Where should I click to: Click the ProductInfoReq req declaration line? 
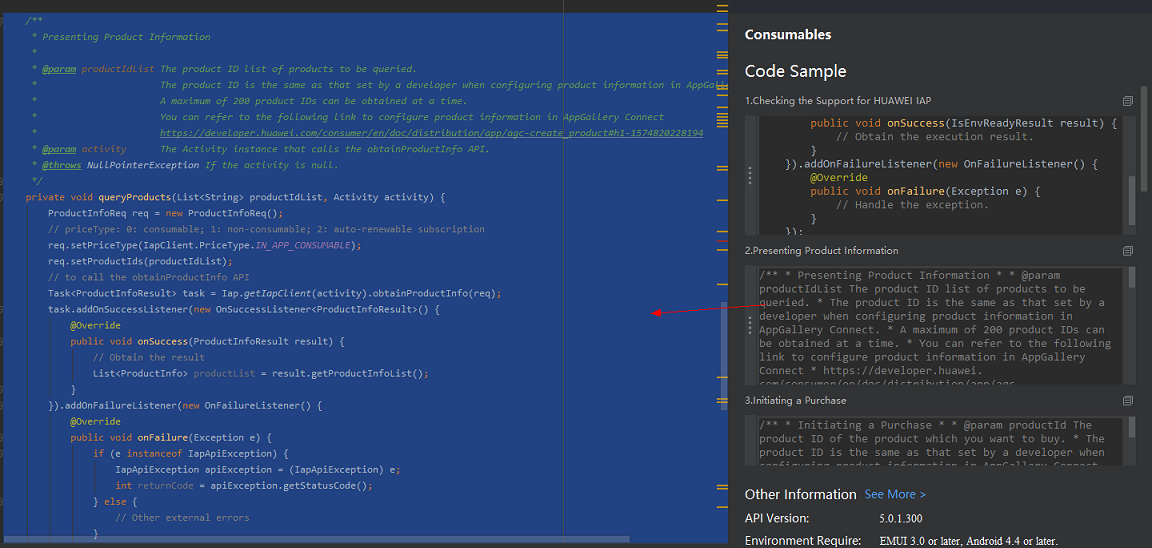coord(165,214)
